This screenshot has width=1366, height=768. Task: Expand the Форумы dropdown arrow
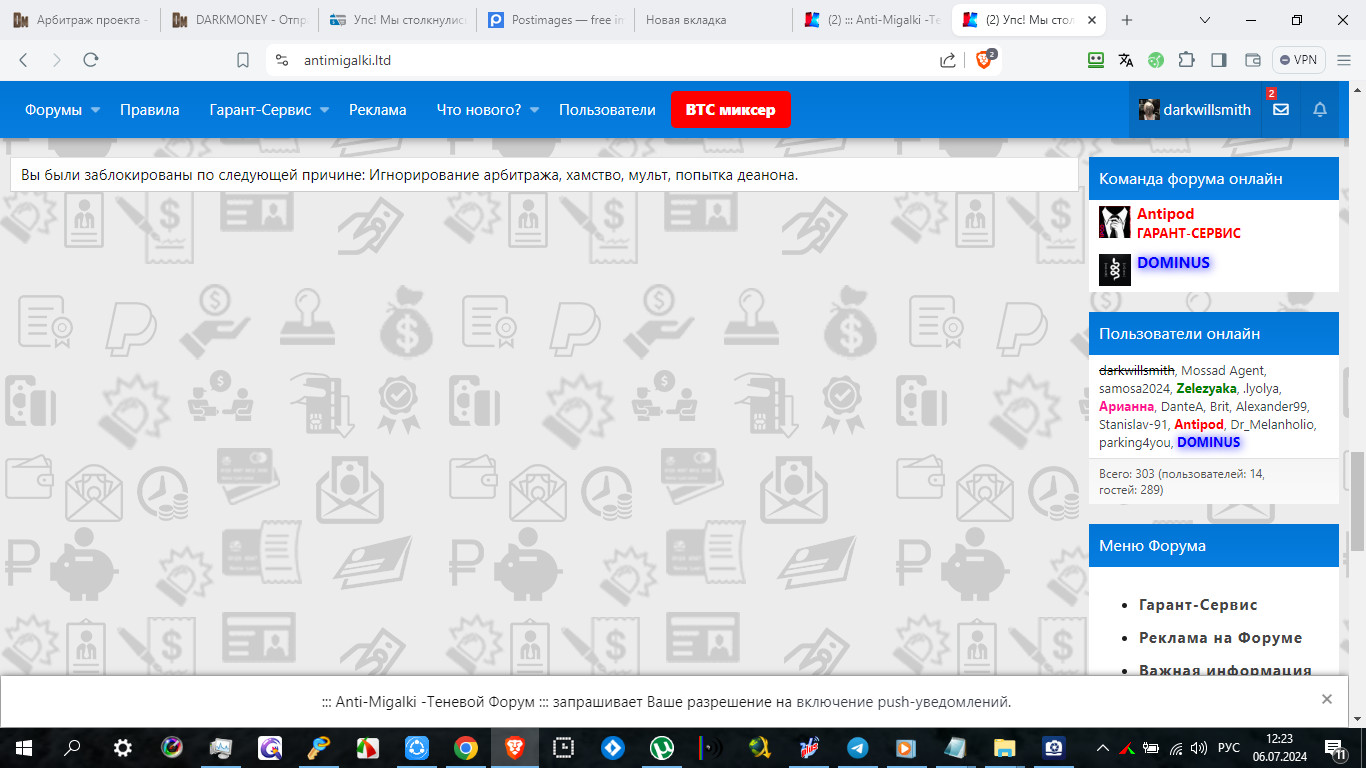pyautogui.click(x=96, y=110)
